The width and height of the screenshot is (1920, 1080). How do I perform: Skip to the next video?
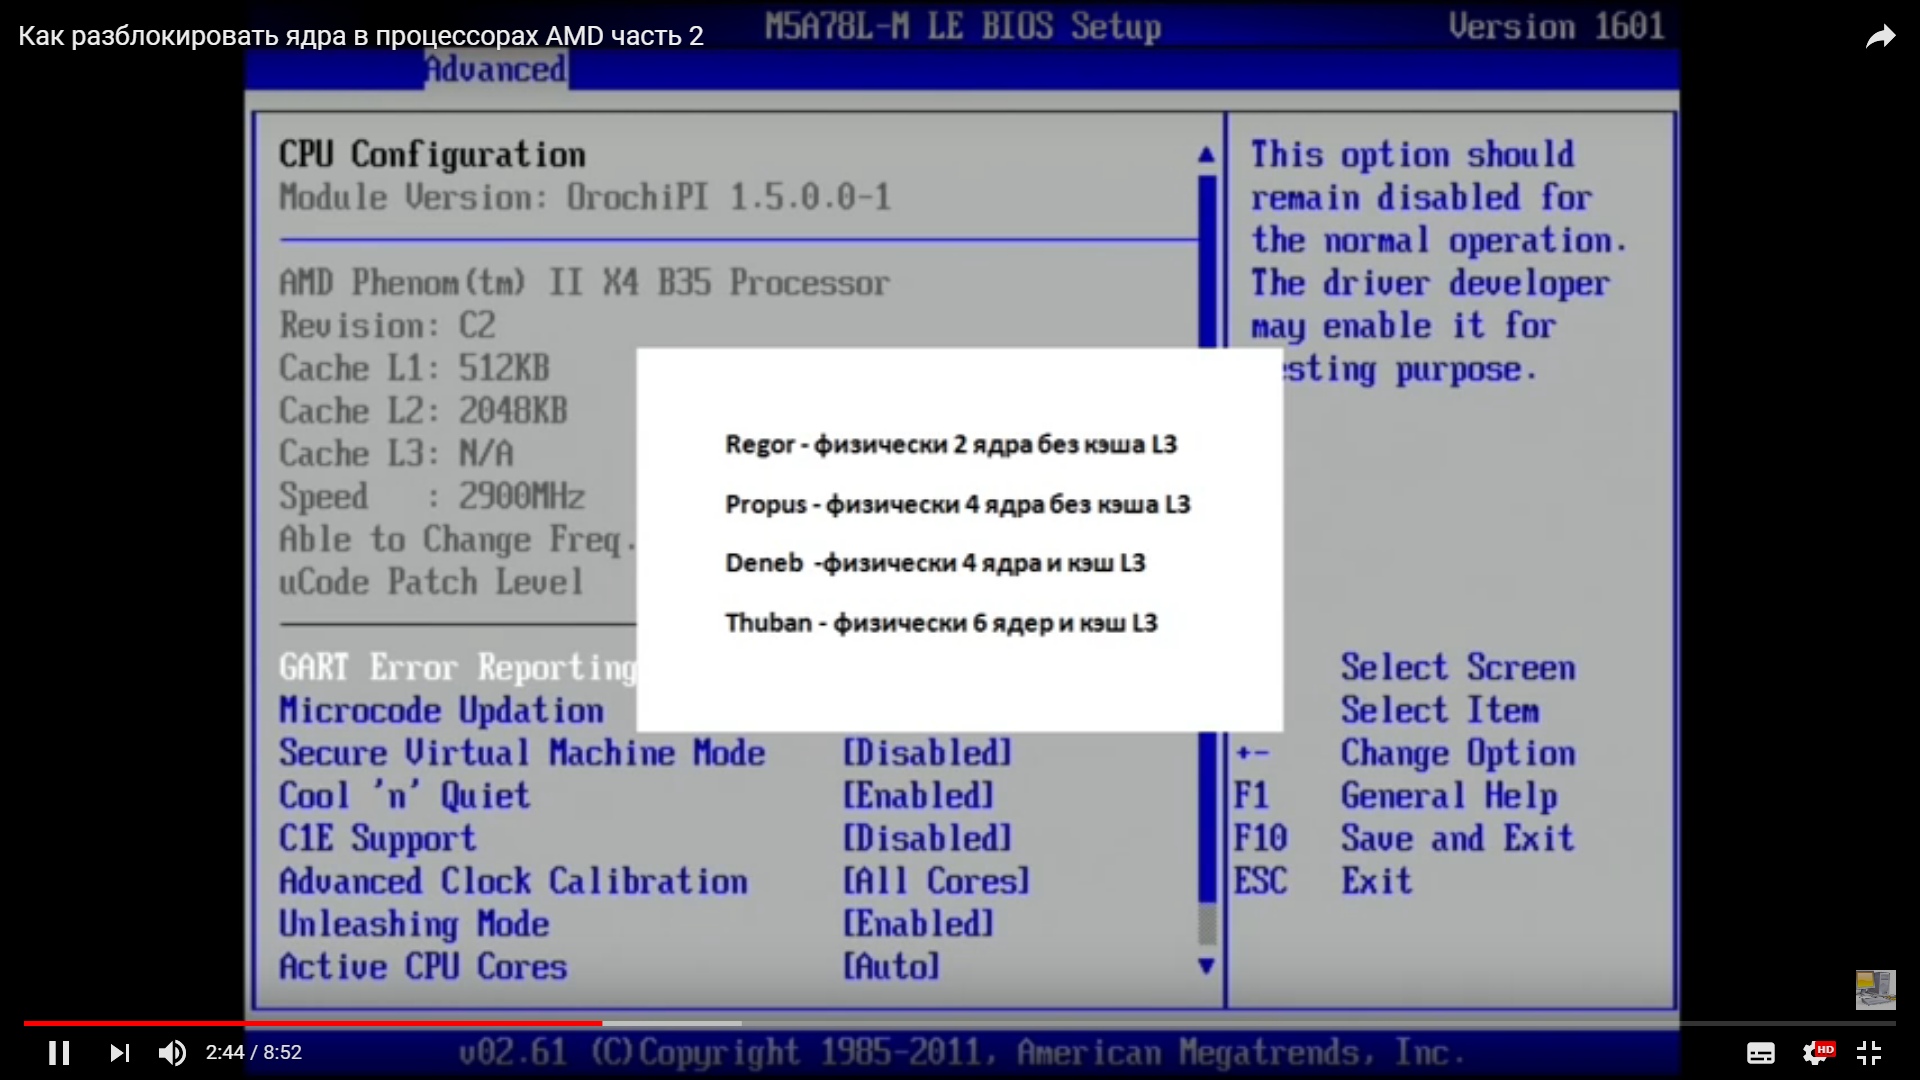tap(119, 1052)
